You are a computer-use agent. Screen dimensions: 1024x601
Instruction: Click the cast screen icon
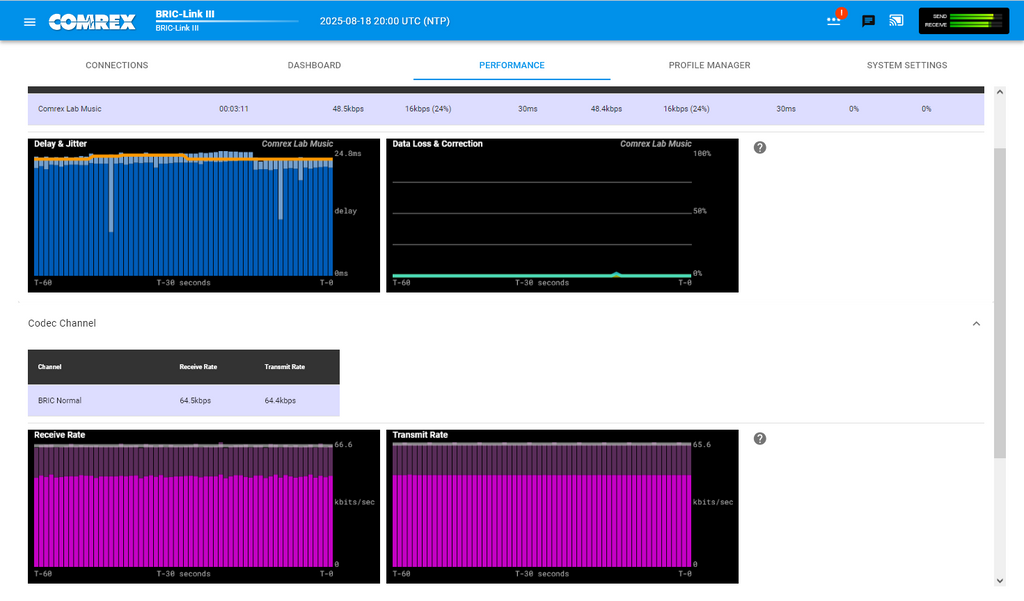click(x=896, y=21)
